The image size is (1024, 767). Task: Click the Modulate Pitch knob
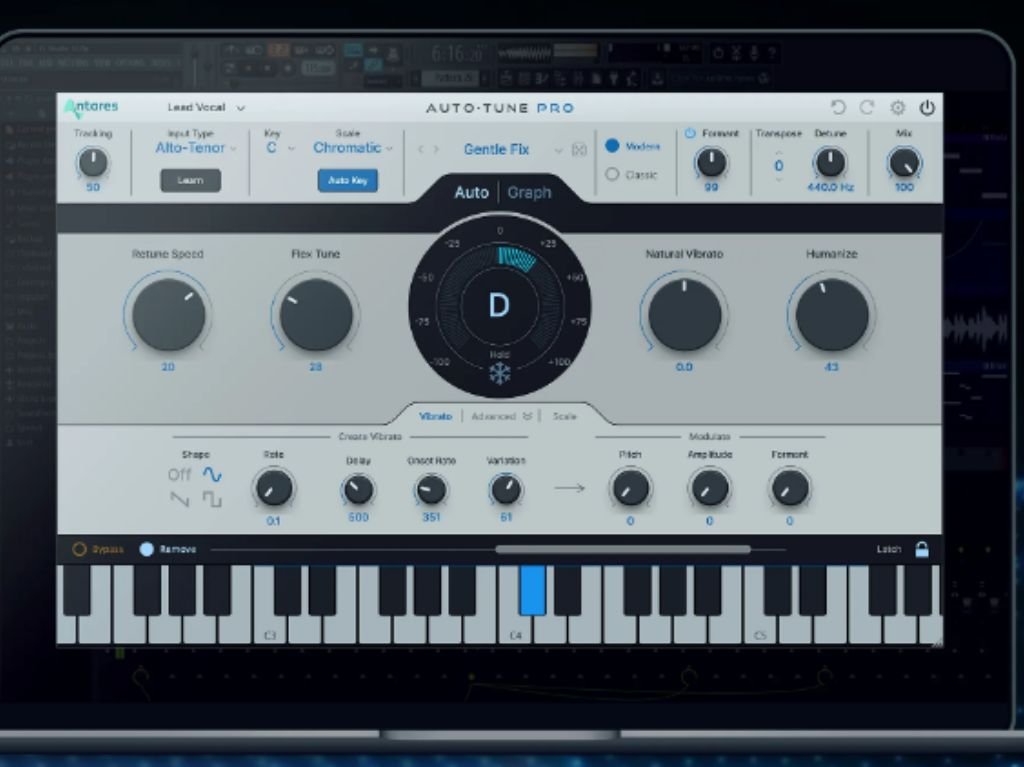[x=630, y=489]
